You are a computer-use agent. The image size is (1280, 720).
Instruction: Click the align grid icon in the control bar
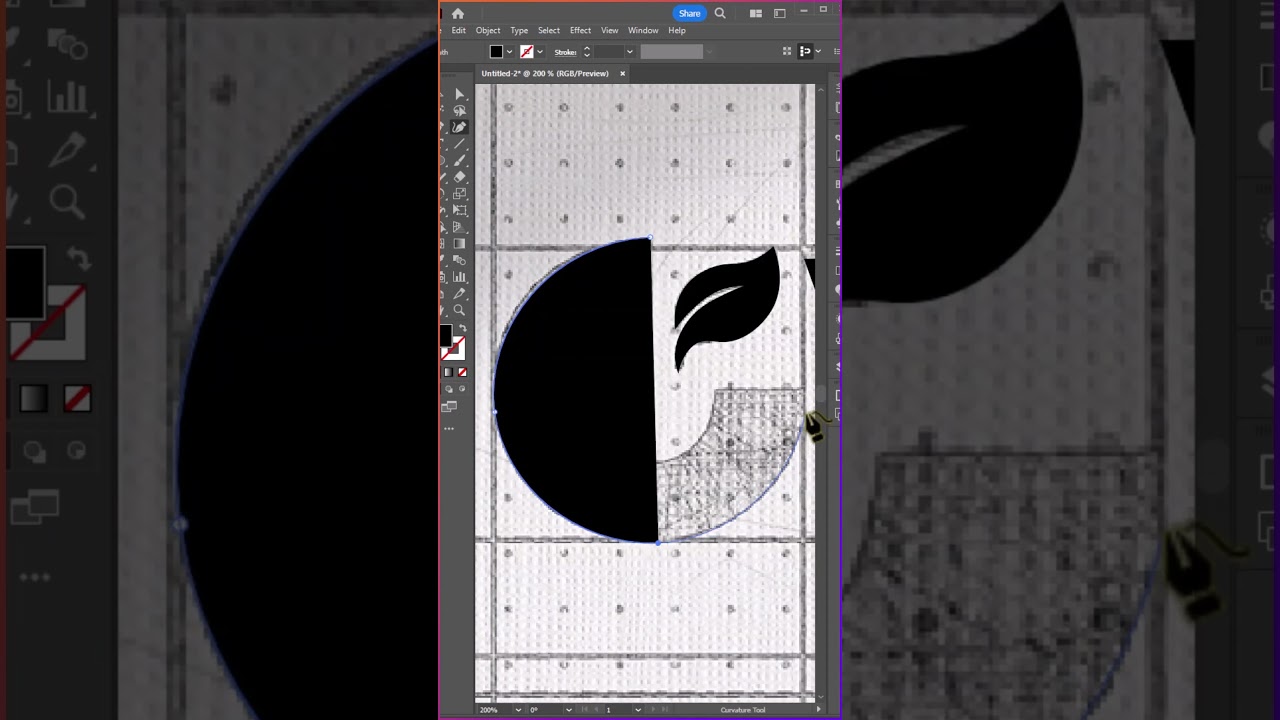point(787,51)
